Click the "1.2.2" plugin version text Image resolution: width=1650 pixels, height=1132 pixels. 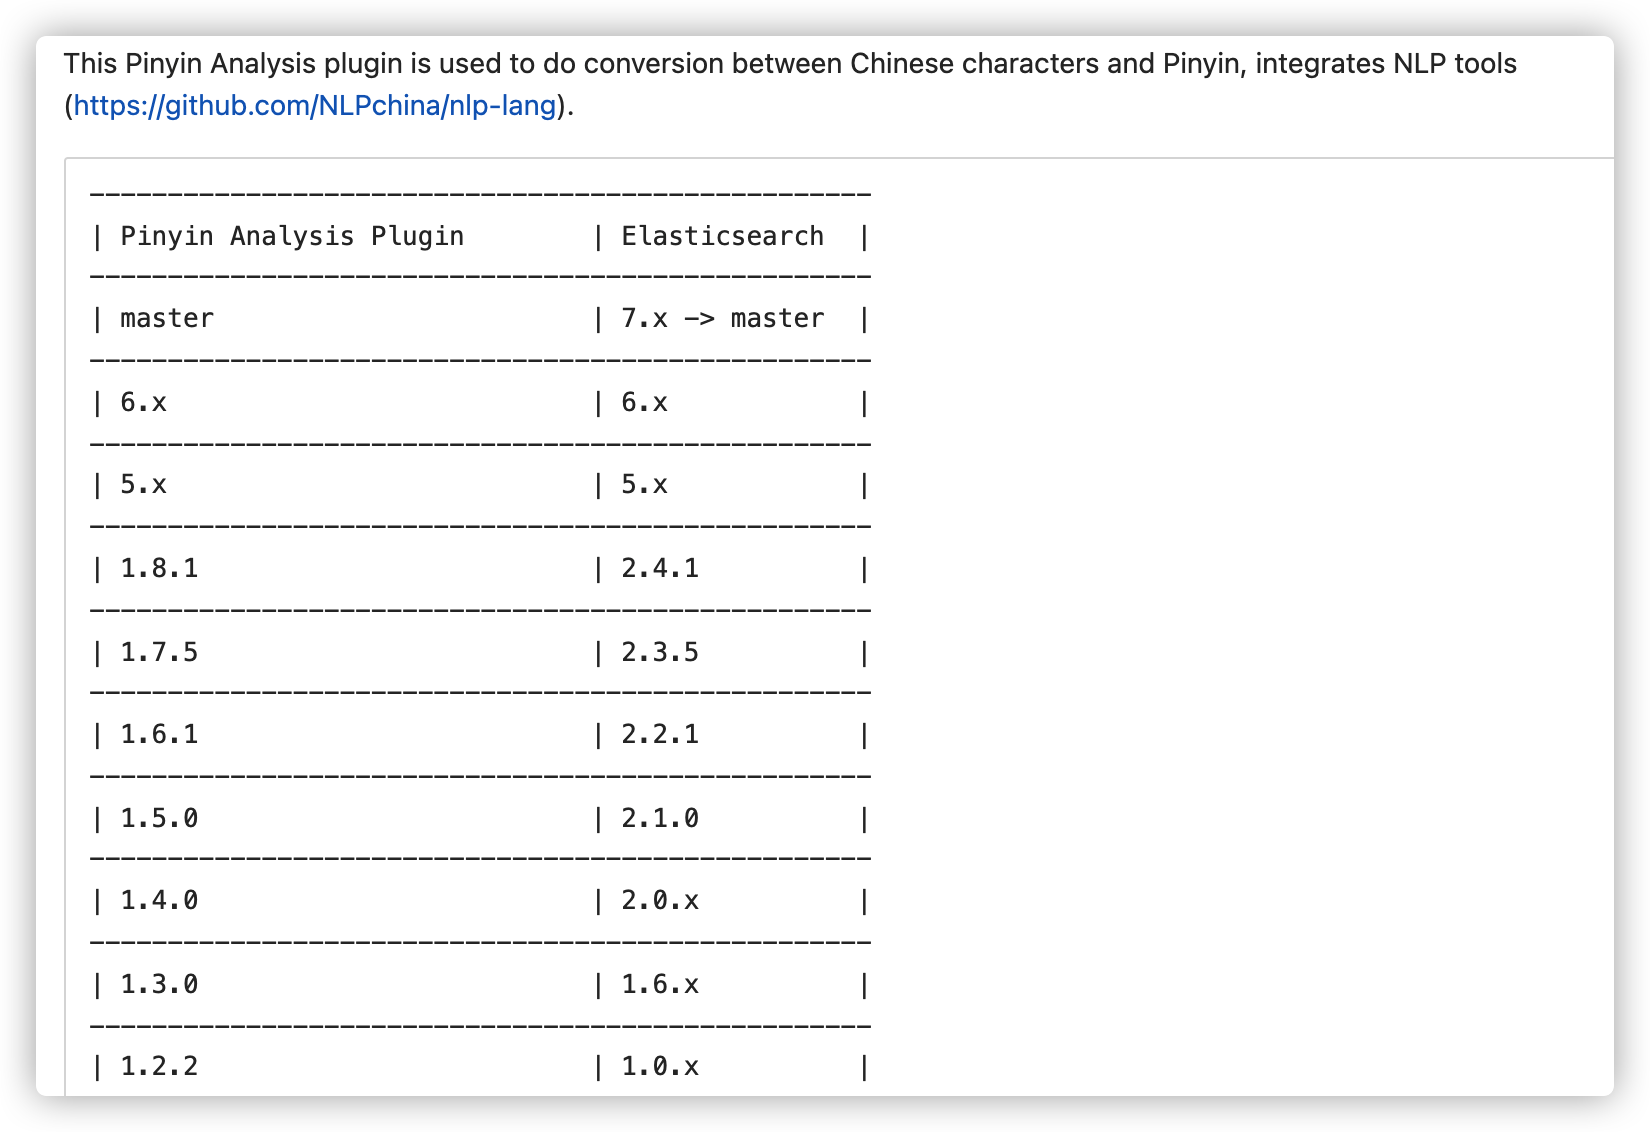coord(159,1067)
